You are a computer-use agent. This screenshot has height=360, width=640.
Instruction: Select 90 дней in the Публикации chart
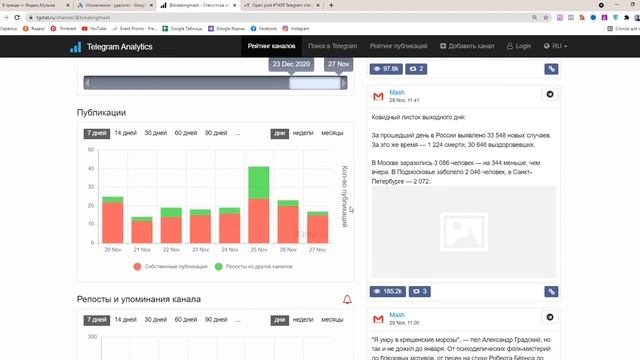tap(216, 133)
